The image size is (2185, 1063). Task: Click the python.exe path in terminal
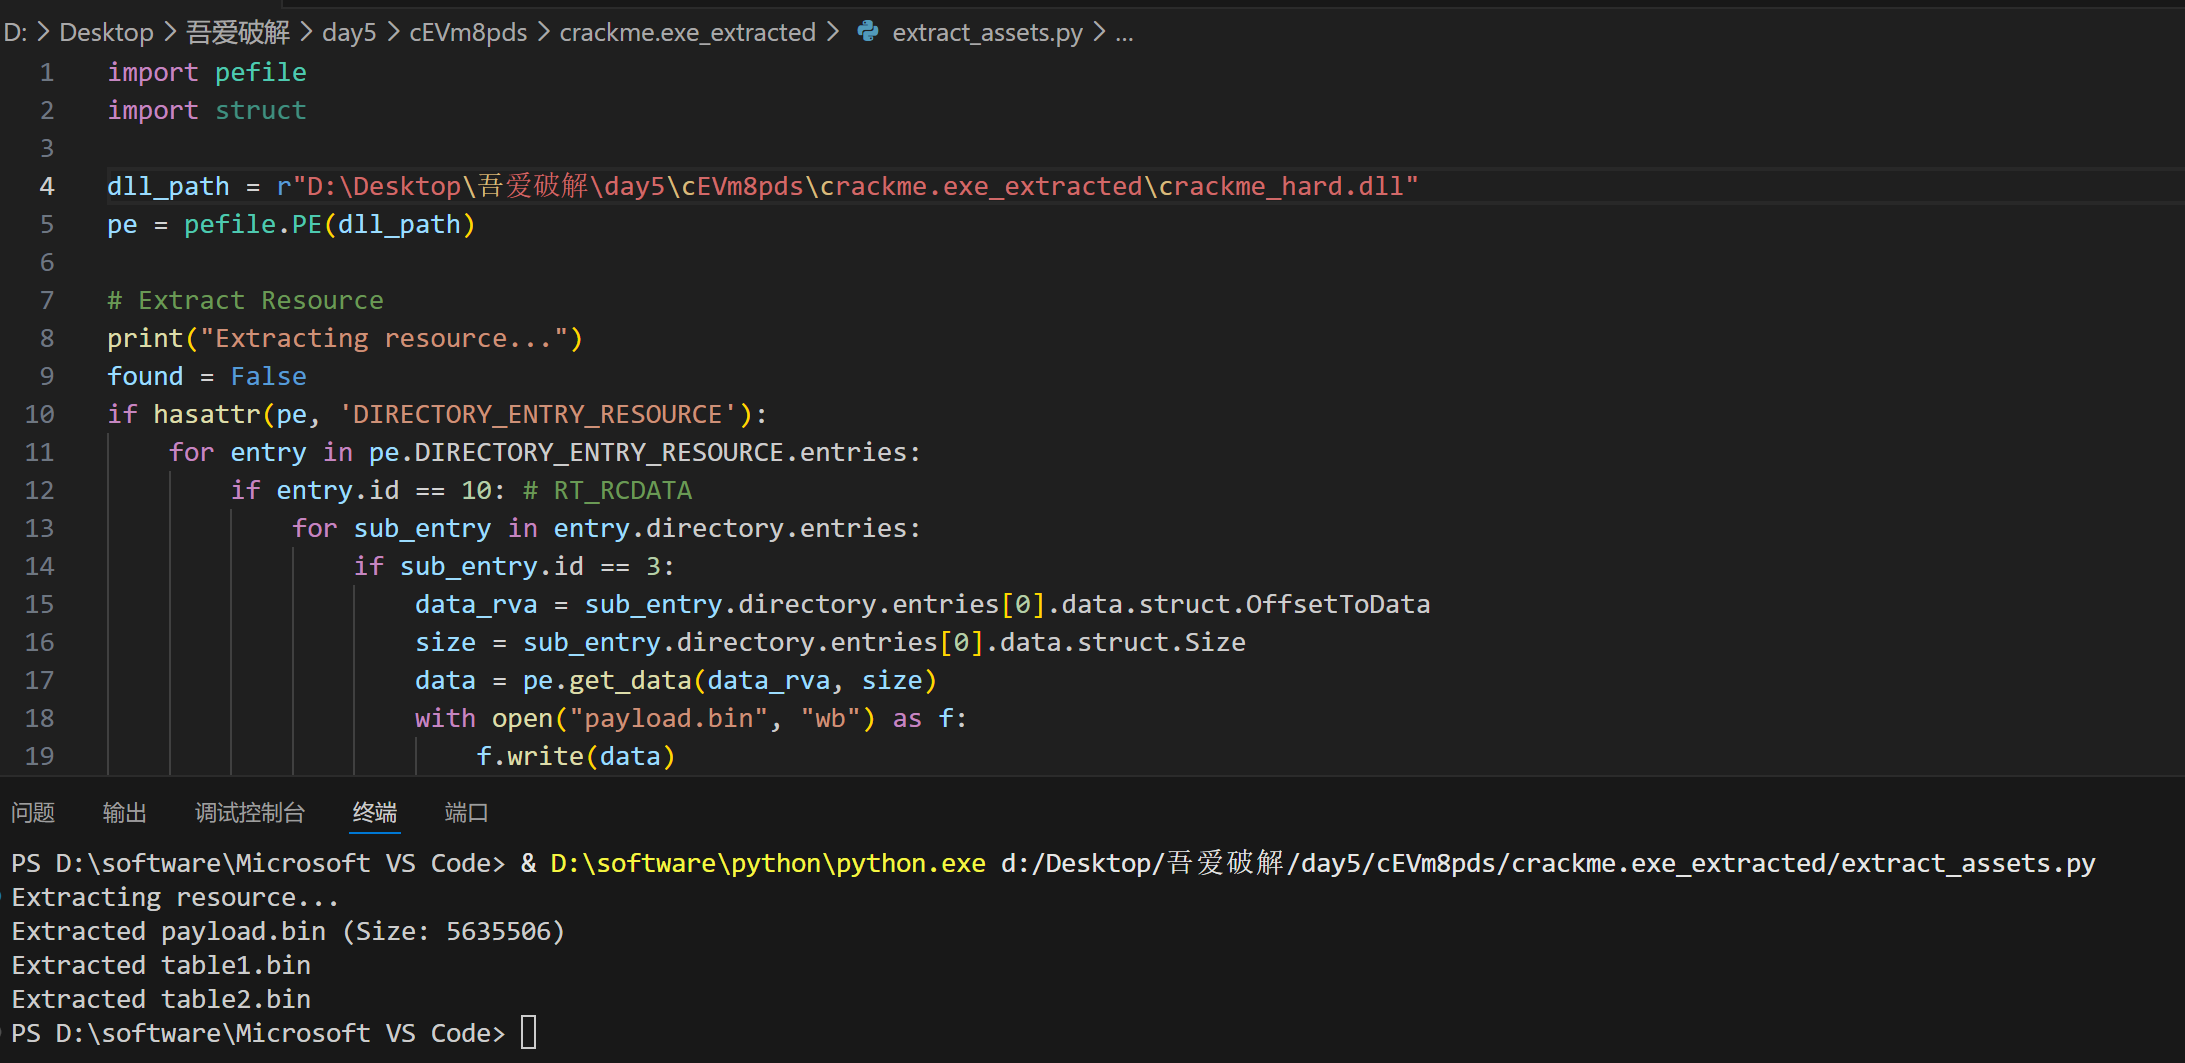click(767, 863)
